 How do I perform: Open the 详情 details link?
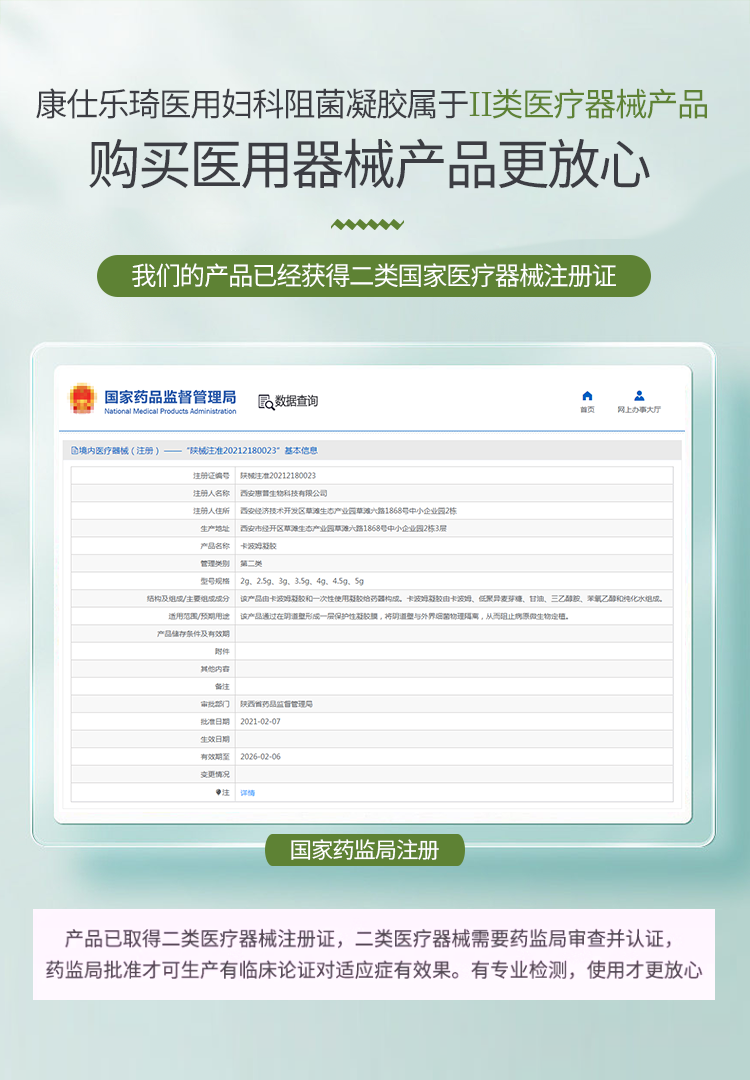(248, 792)
